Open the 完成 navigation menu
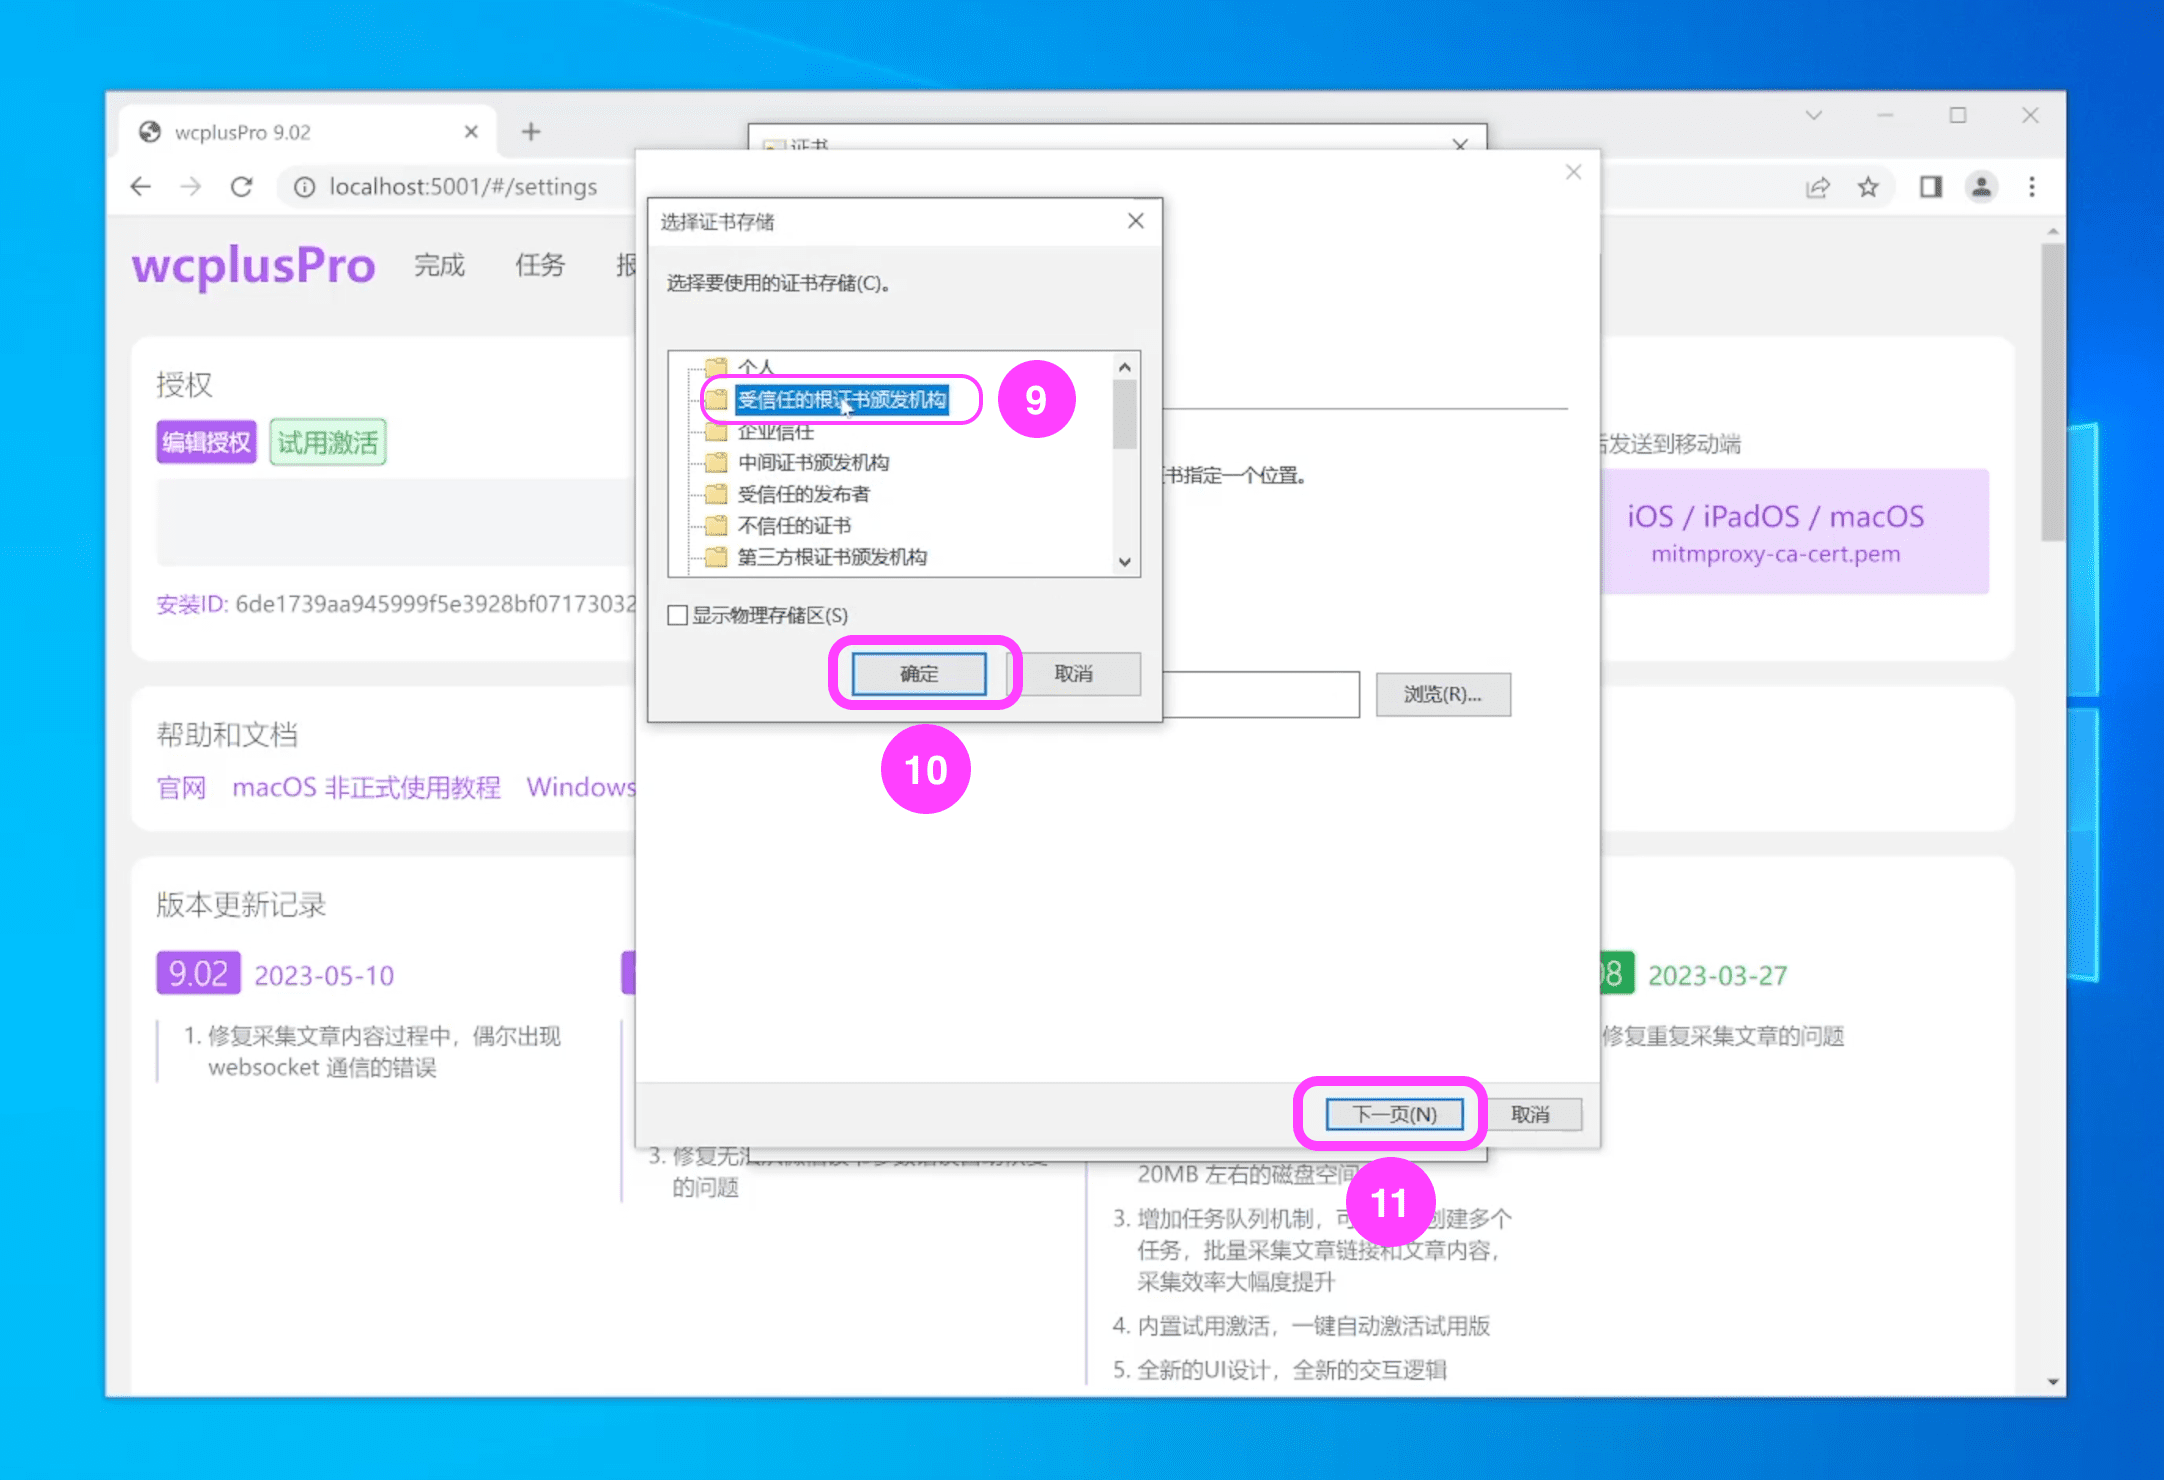The image size is (2164, 1480). coord(440,265)
